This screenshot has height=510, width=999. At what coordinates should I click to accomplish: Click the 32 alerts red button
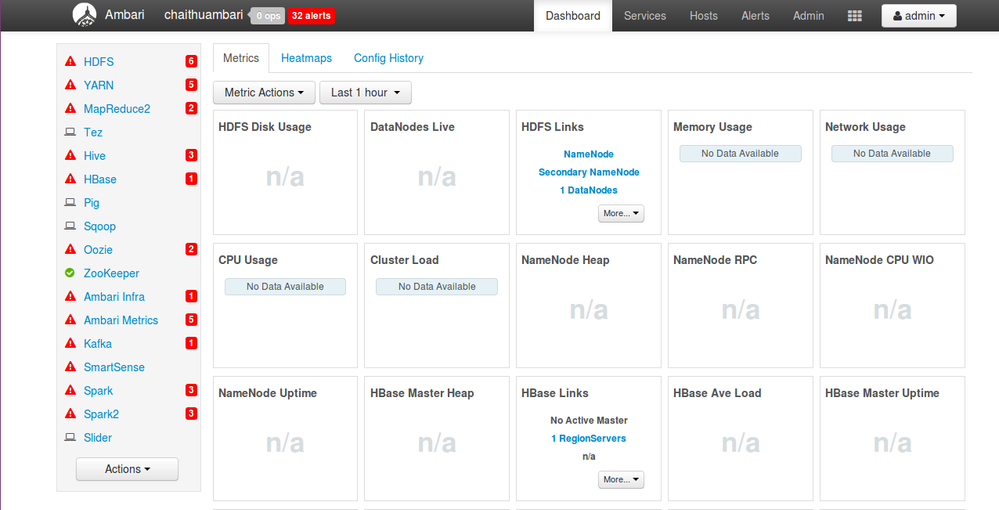tap(311, 16)
